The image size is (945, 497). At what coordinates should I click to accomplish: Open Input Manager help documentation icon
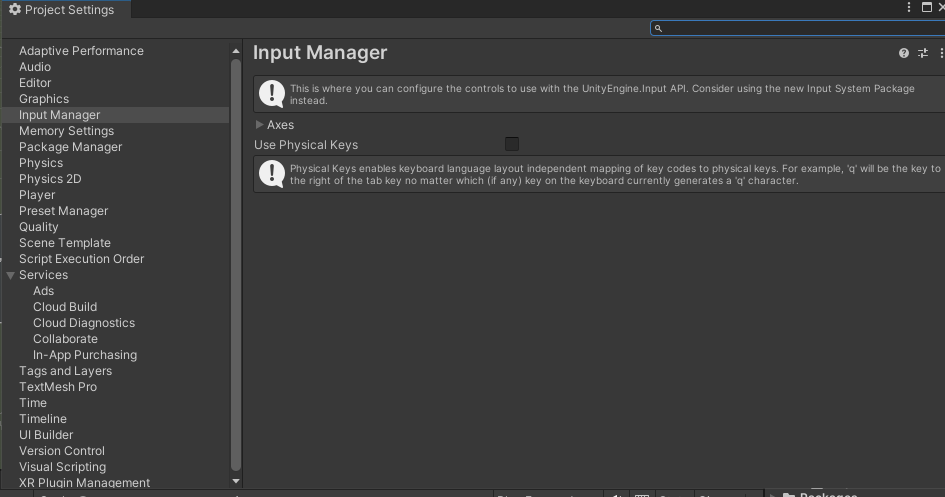tap(904, 53)
